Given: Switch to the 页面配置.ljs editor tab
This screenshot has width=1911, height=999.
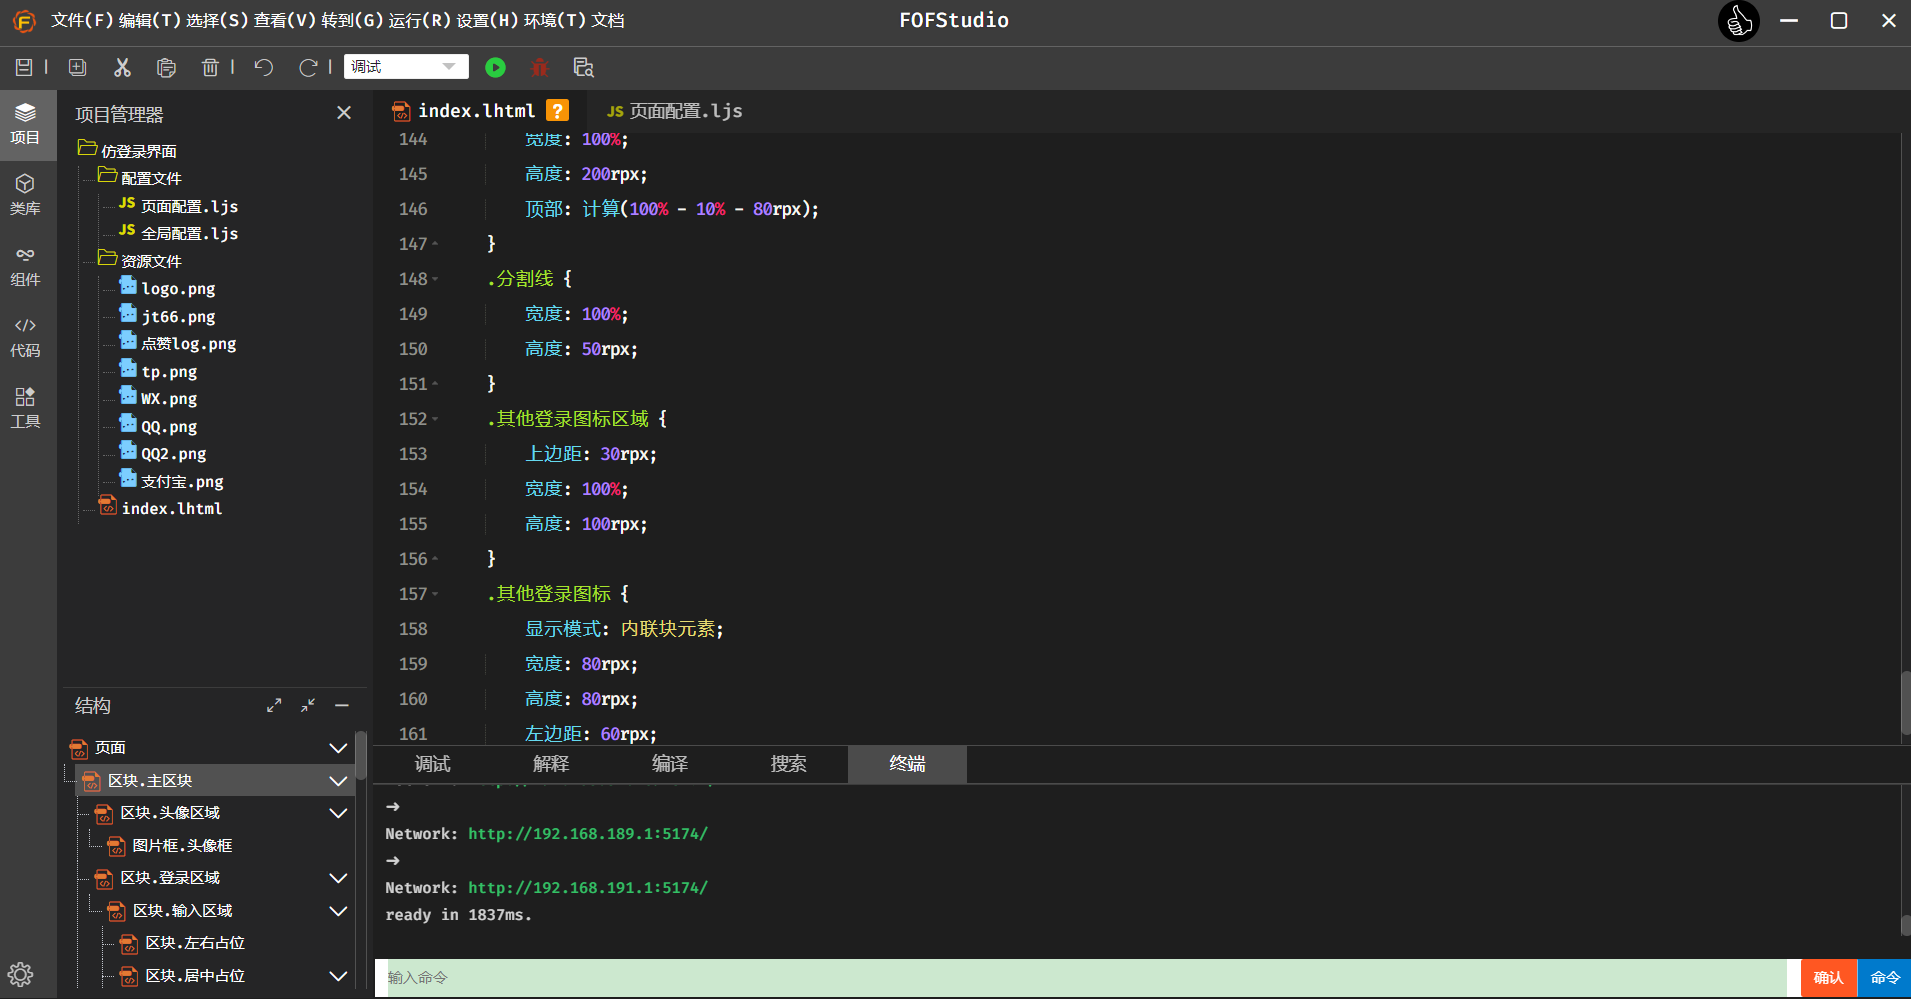Looking at the screenshot, I should [x=675, y=111].
